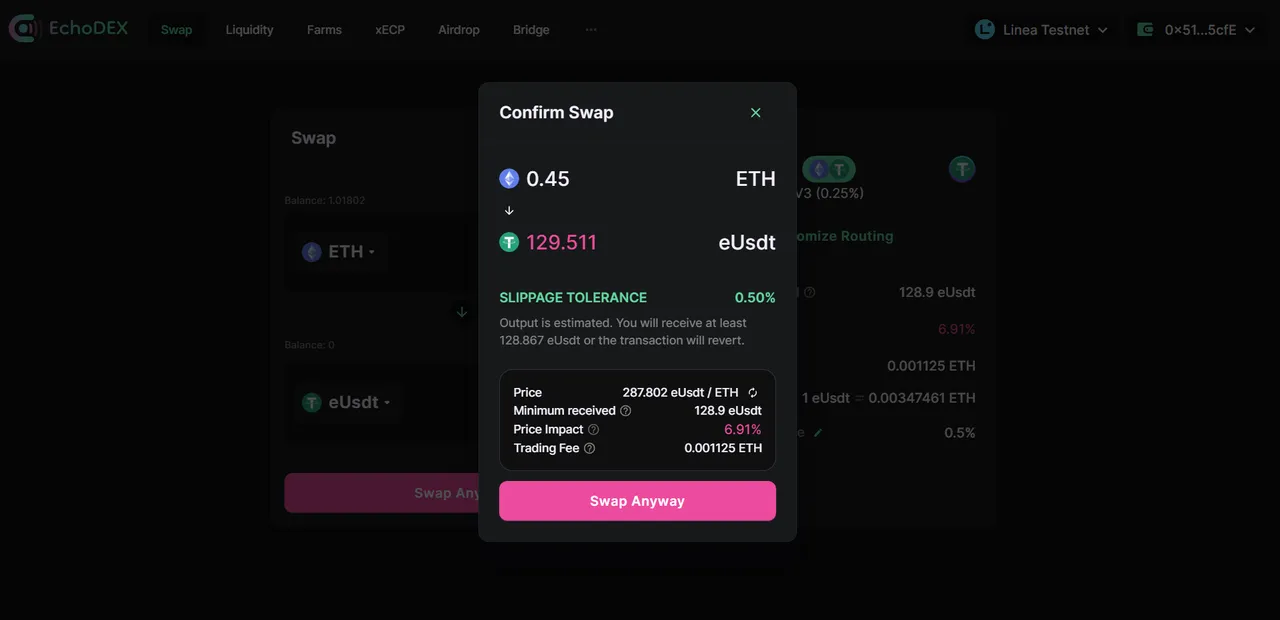Screen dimensions: 1280x620
Task: Click the 0.001125 ETH trading fee in dialog
Action: pyautogui.click(x=723, y=448)
